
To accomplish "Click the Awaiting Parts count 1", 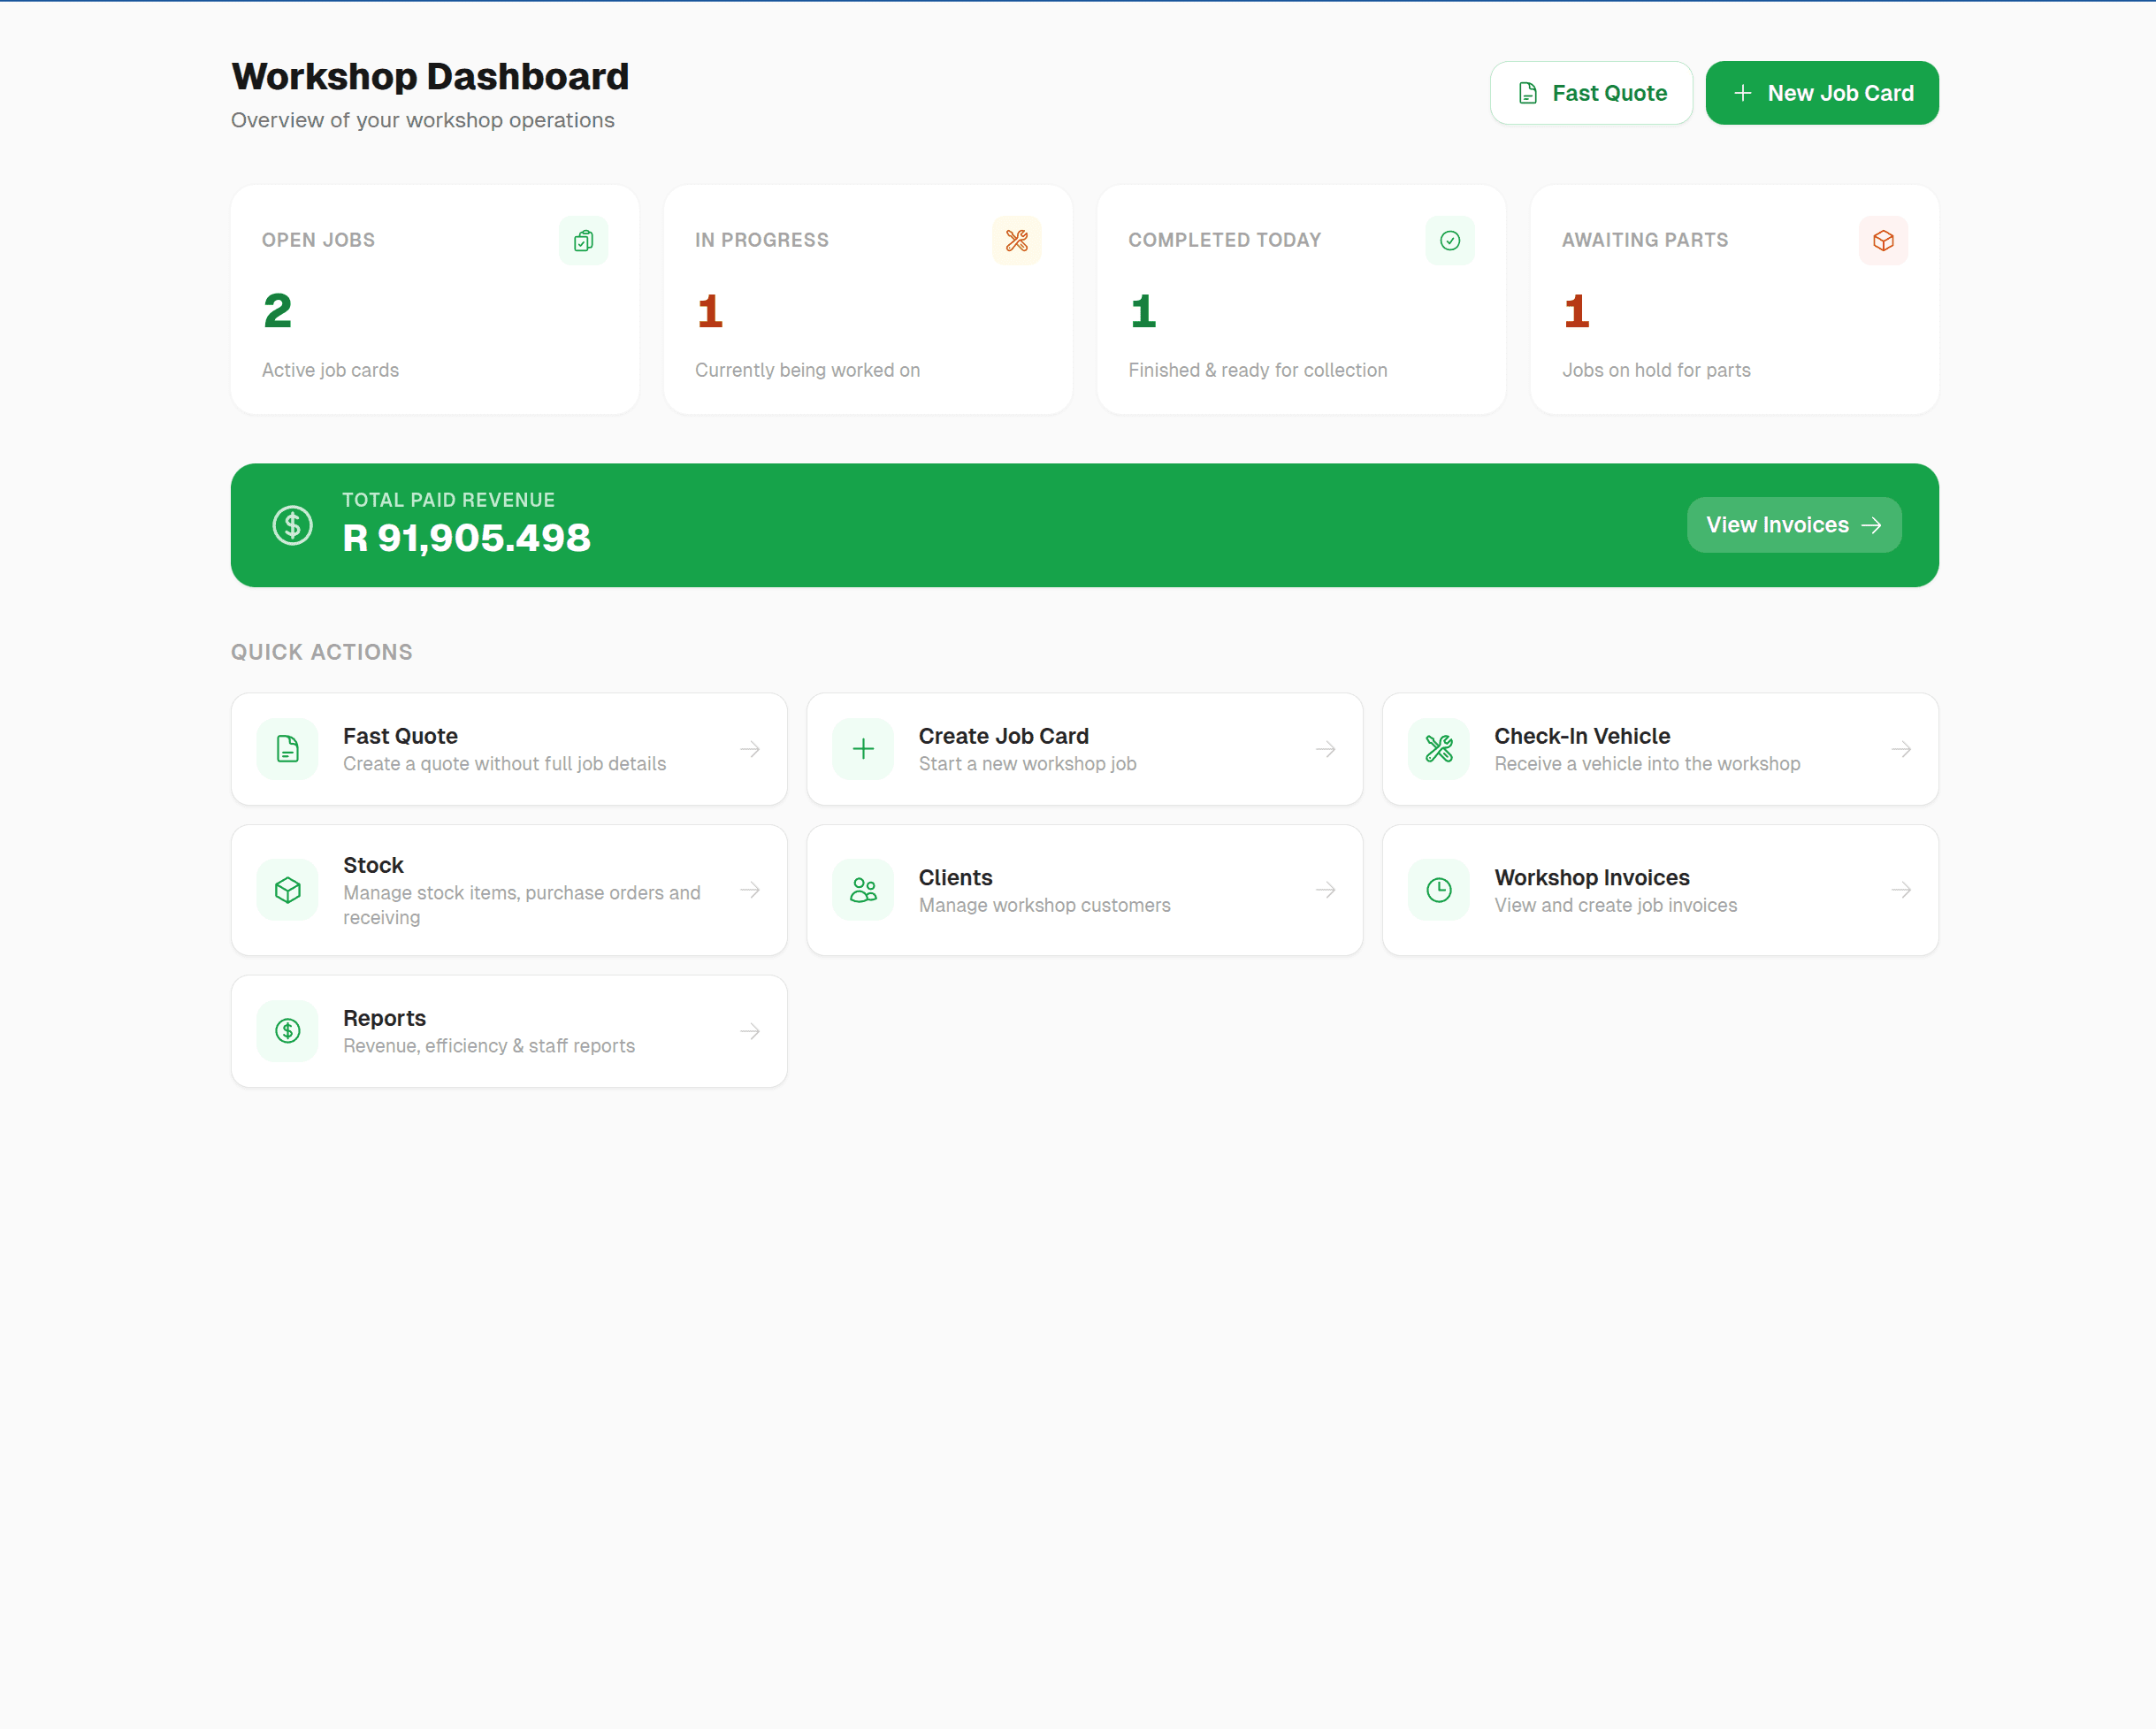I will [1577, 311].
